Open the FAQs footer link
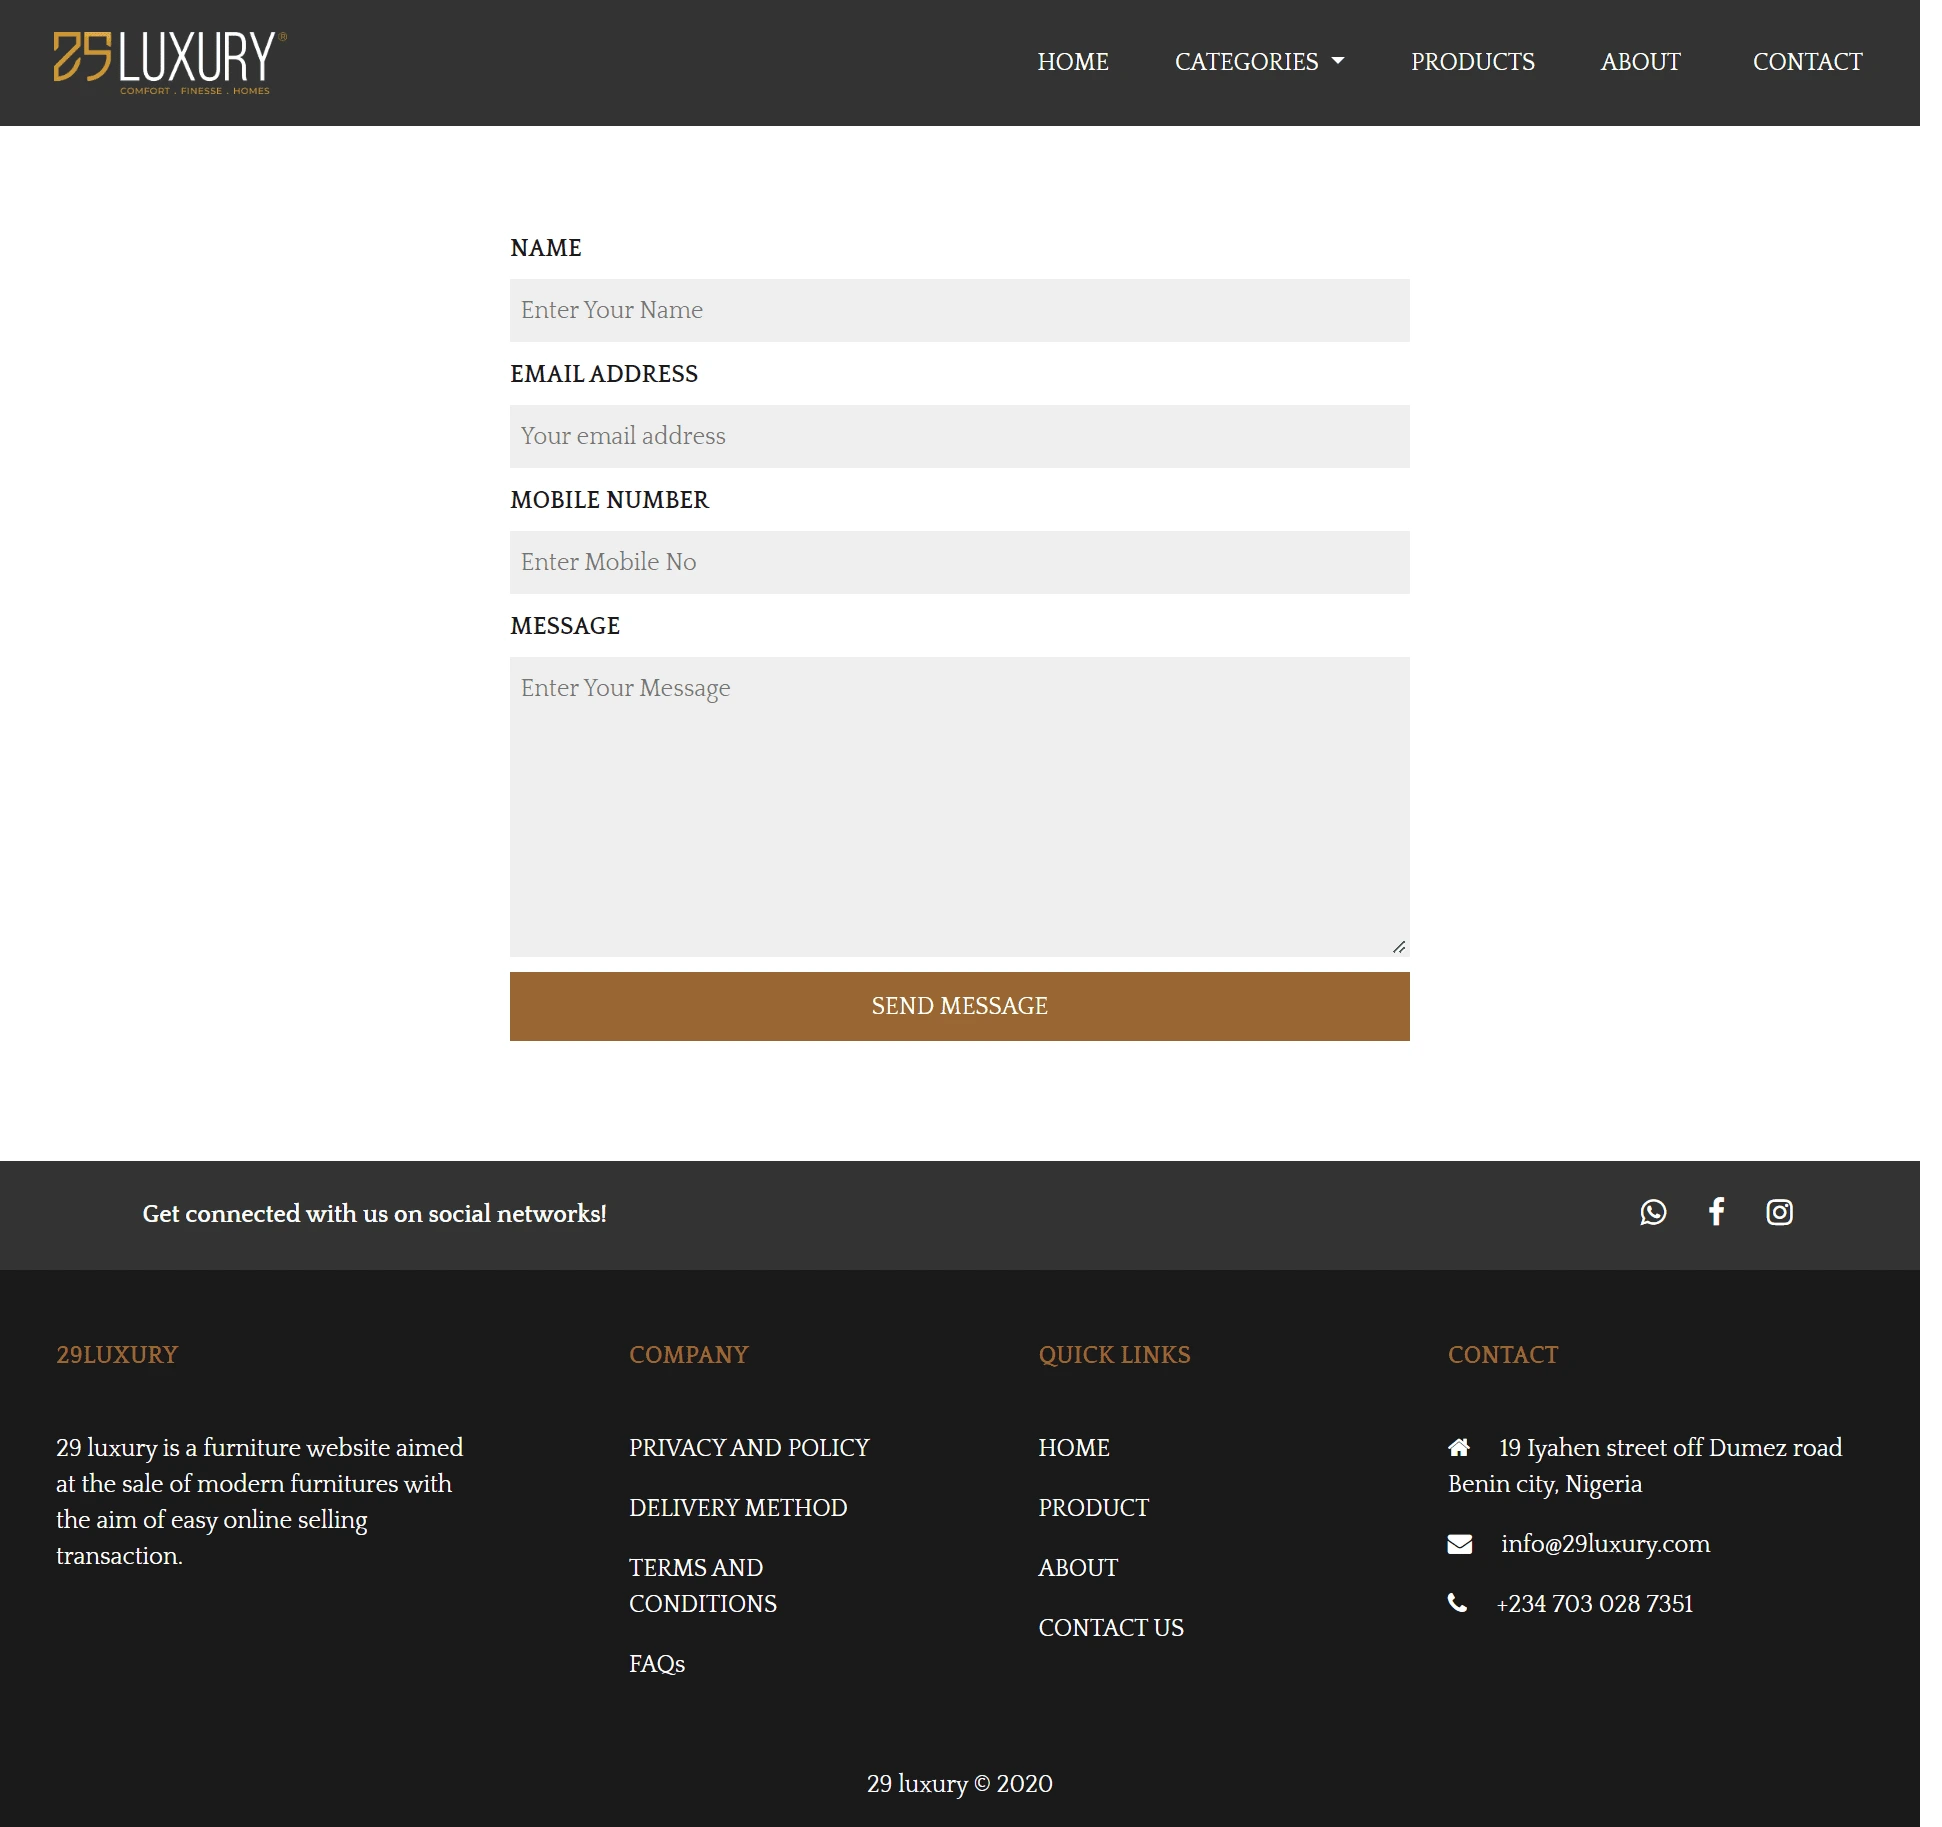The image size is (1942, 1827). [x=657, y=1664]
